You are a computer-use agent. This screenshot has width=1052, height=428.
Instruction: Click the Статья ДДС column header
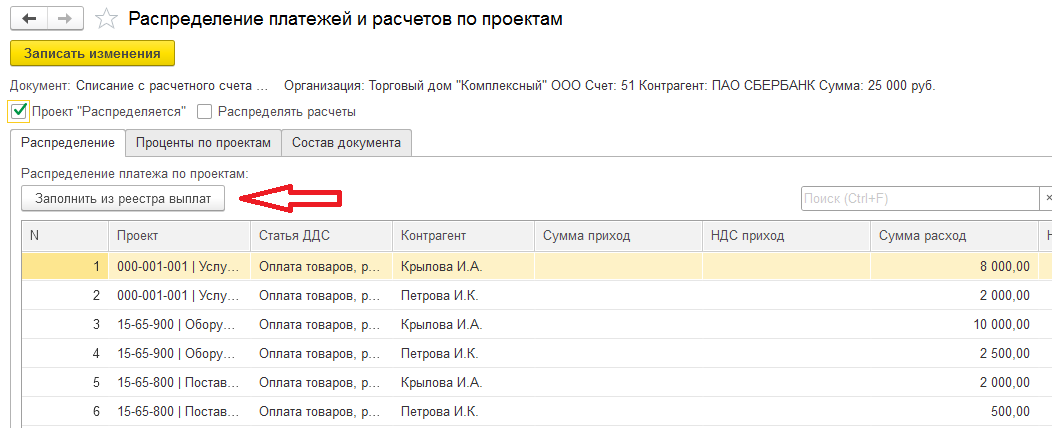pyautogui.click(x=320, y=236)
